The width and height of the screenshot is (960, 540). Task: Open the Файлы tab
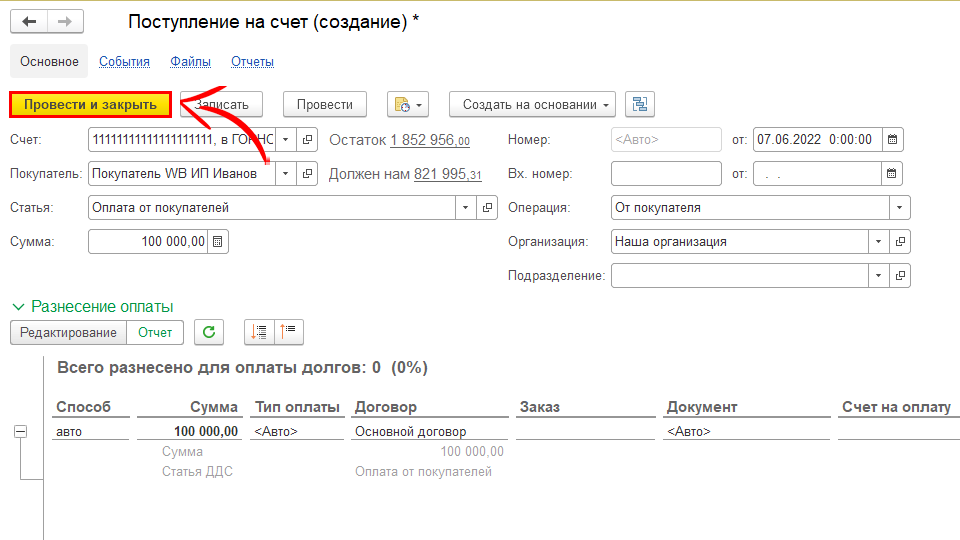coord(190,61)
